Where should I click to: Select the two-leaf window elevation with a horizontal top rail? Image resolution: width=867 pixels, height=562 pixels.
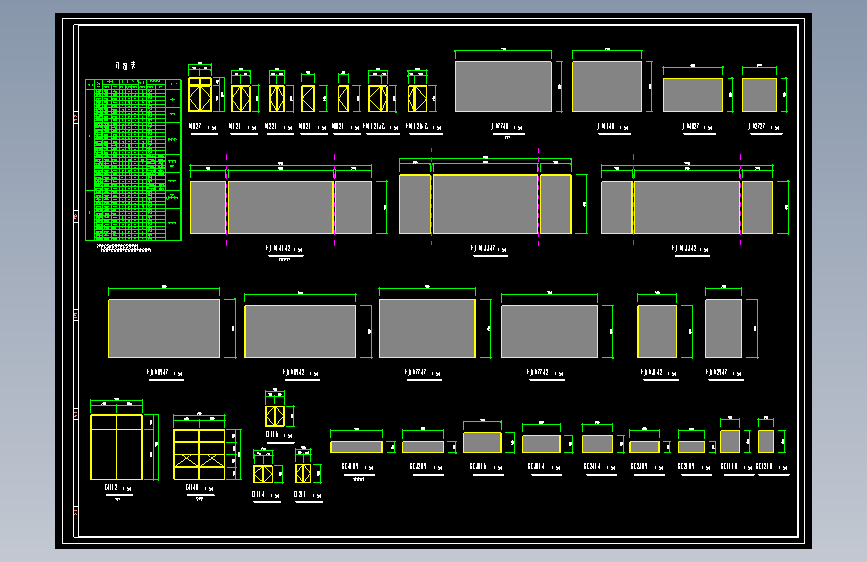point(117,447)
